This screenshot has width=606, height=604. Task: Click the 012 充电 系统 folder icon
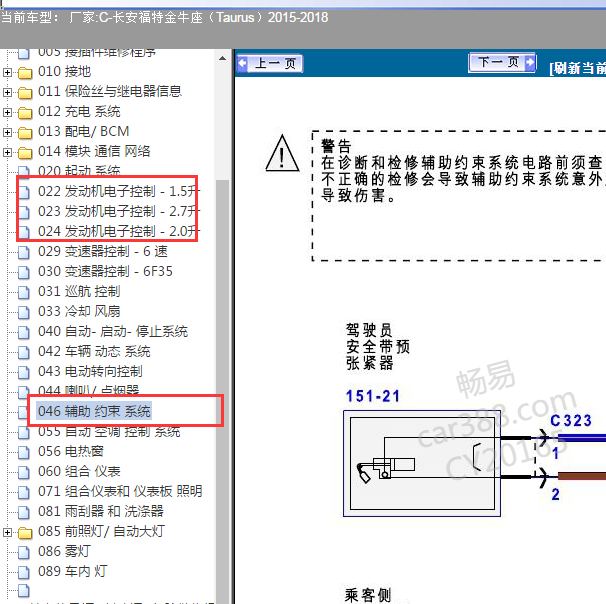click(25, 112)
